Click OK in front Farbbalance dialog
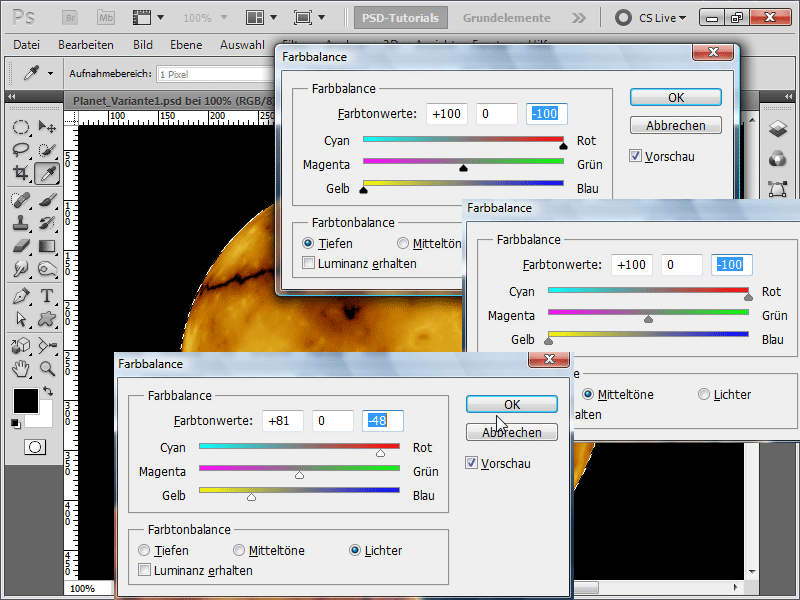This screenshot has width=800, height=600. coord(512,404)
